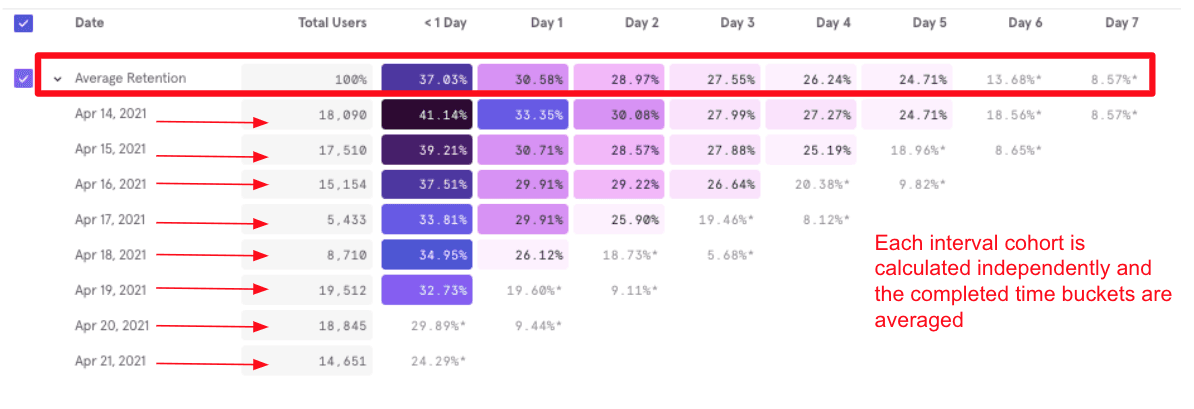Click the 30.08% Day 2 cell
This screenshot has width=1194, height=409.
click(619, 115)
